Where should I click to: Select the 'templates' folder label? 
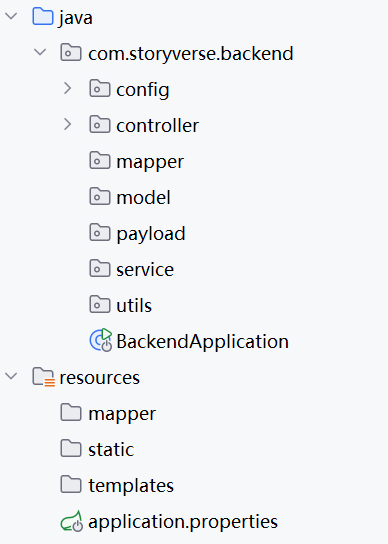(131, 486)
